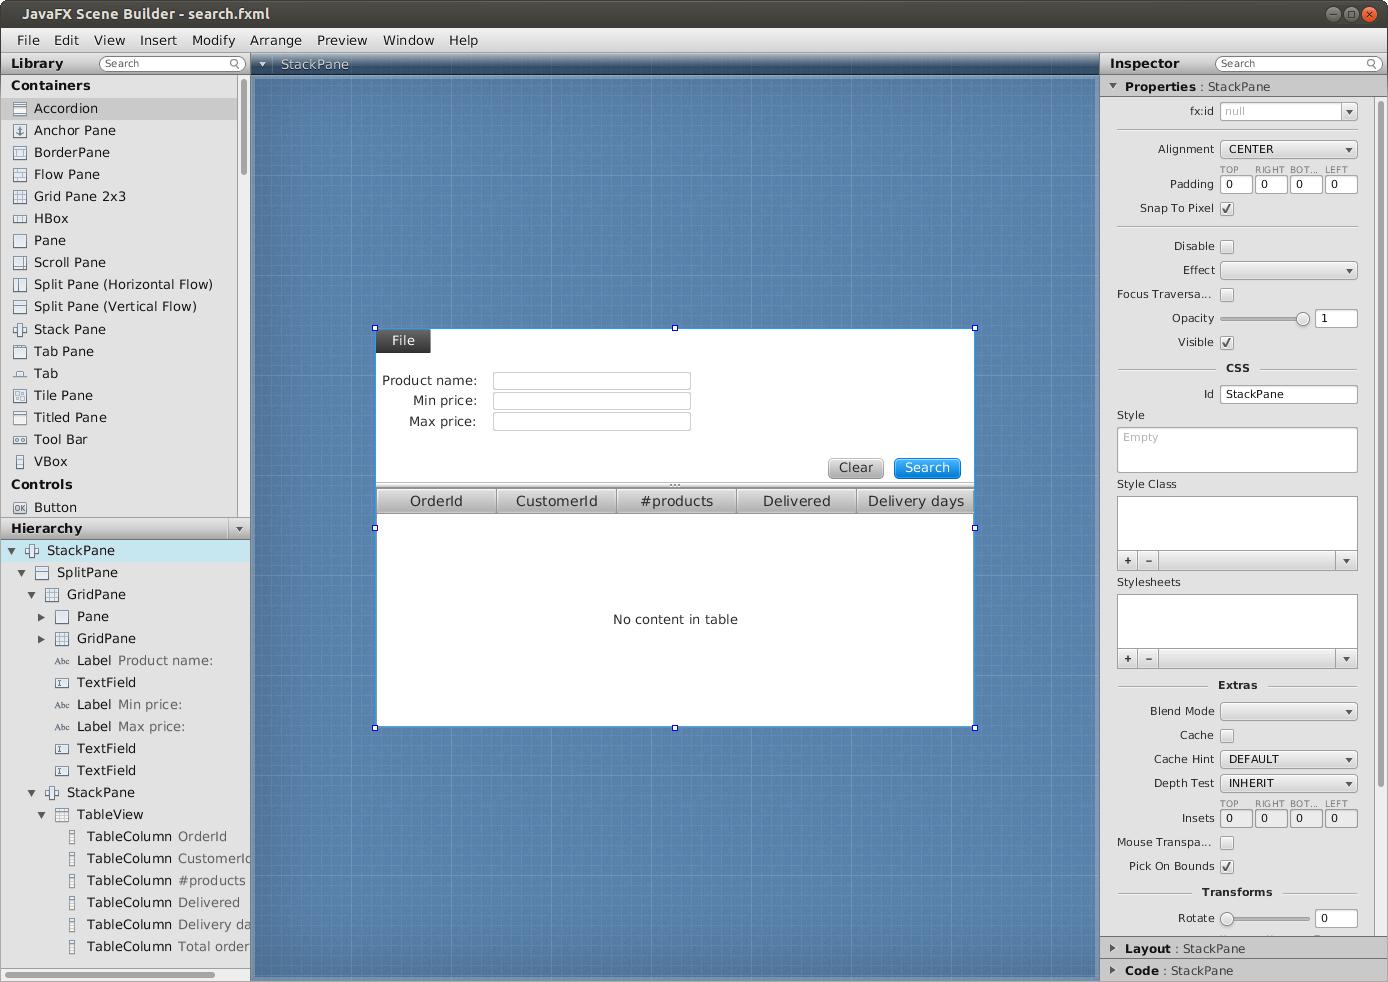Click the Grid Pane 2x3 icon
This screenshot has width=1388, height=982.
pyautogui.click(x=20, y=197)
